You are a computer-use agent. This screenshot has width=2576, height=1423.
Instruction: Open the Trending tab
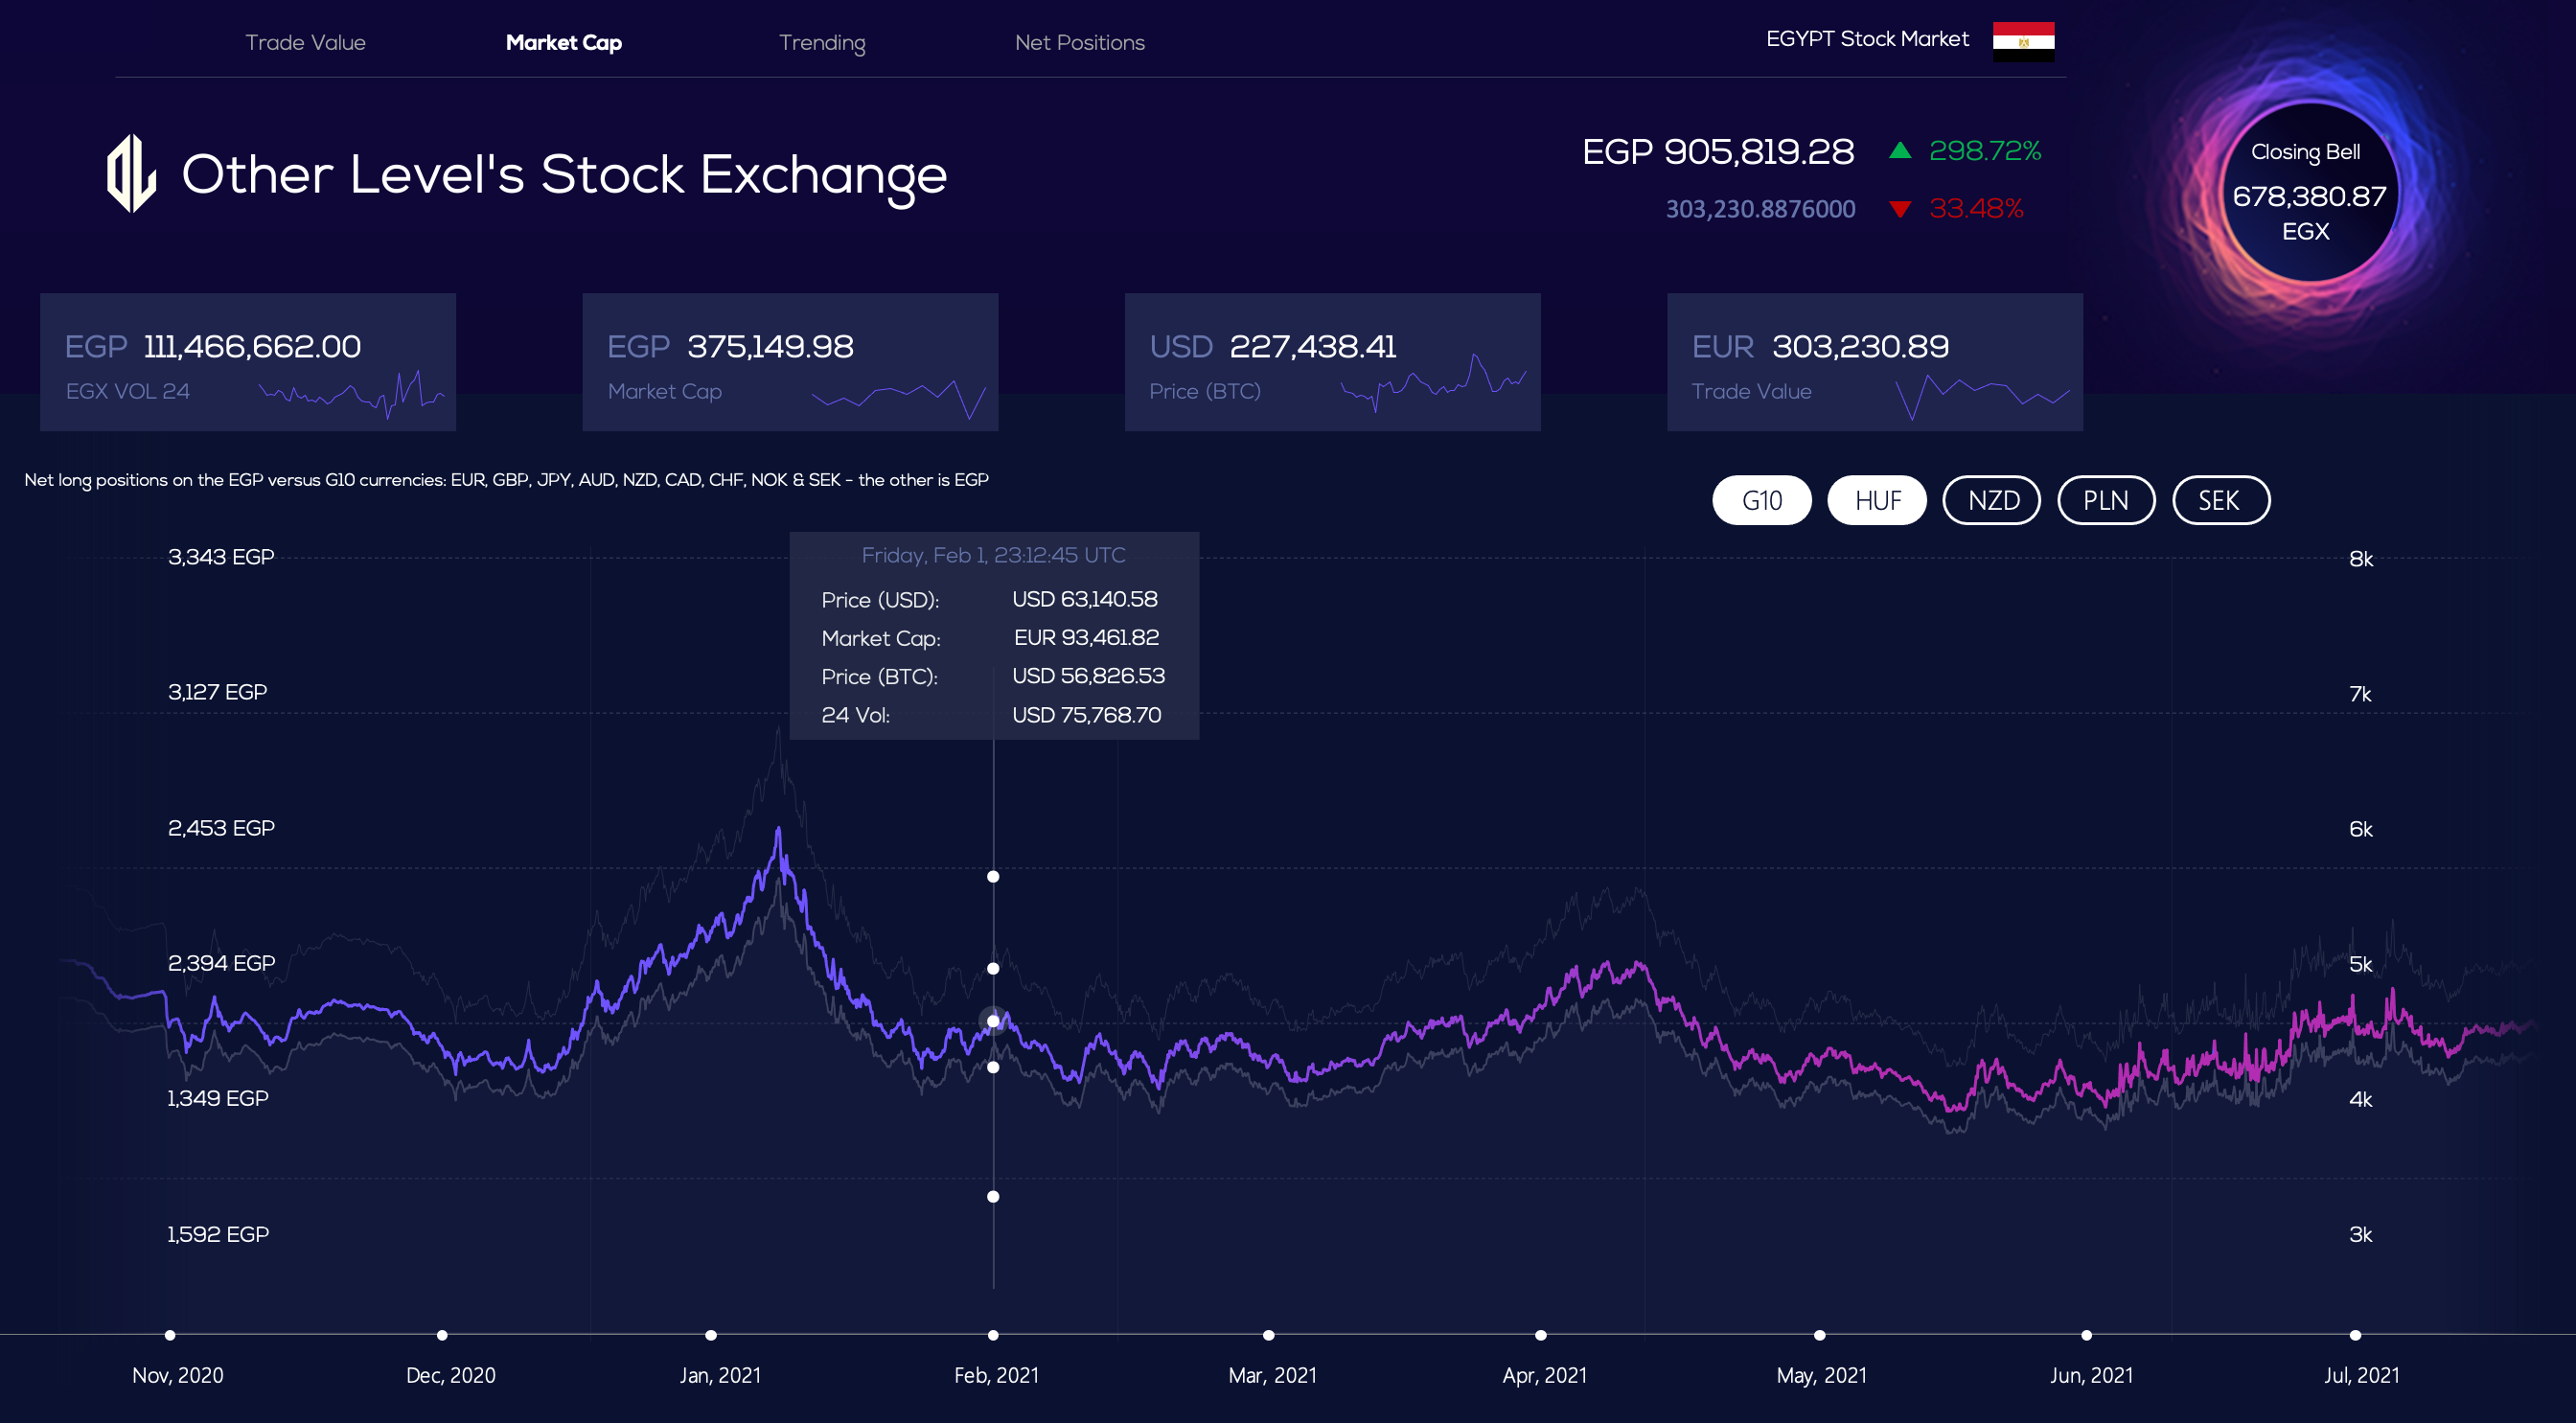coord(822,43)
